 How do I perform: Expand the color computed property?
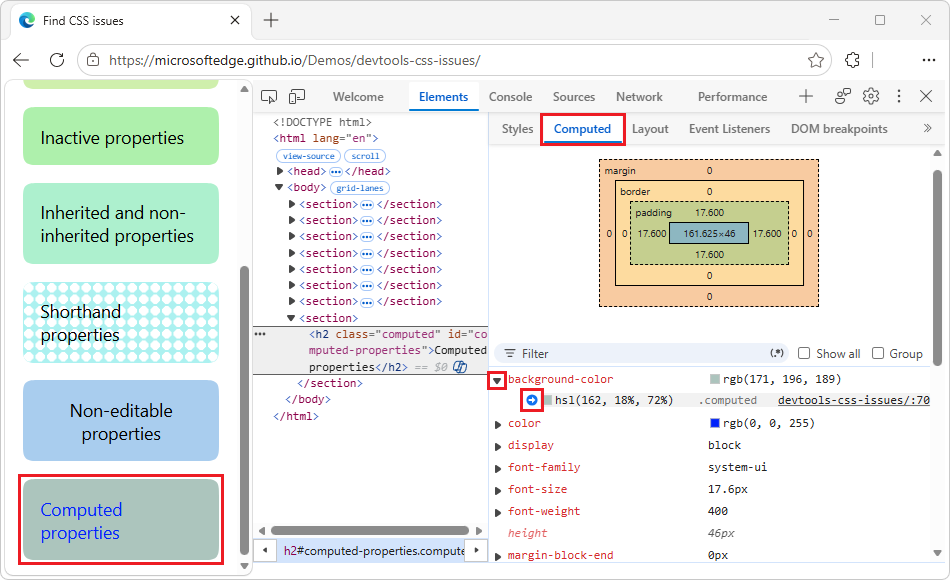tap(498, 424)
